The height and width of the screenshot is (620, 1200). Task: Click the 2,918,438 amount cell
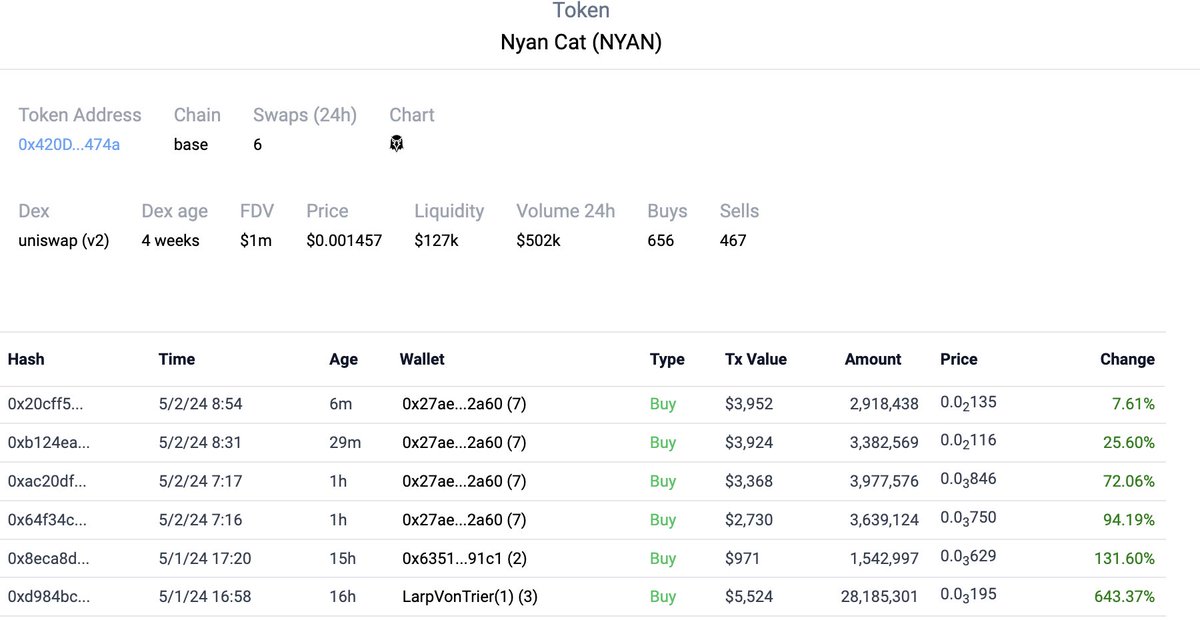[x=884, y=404]
